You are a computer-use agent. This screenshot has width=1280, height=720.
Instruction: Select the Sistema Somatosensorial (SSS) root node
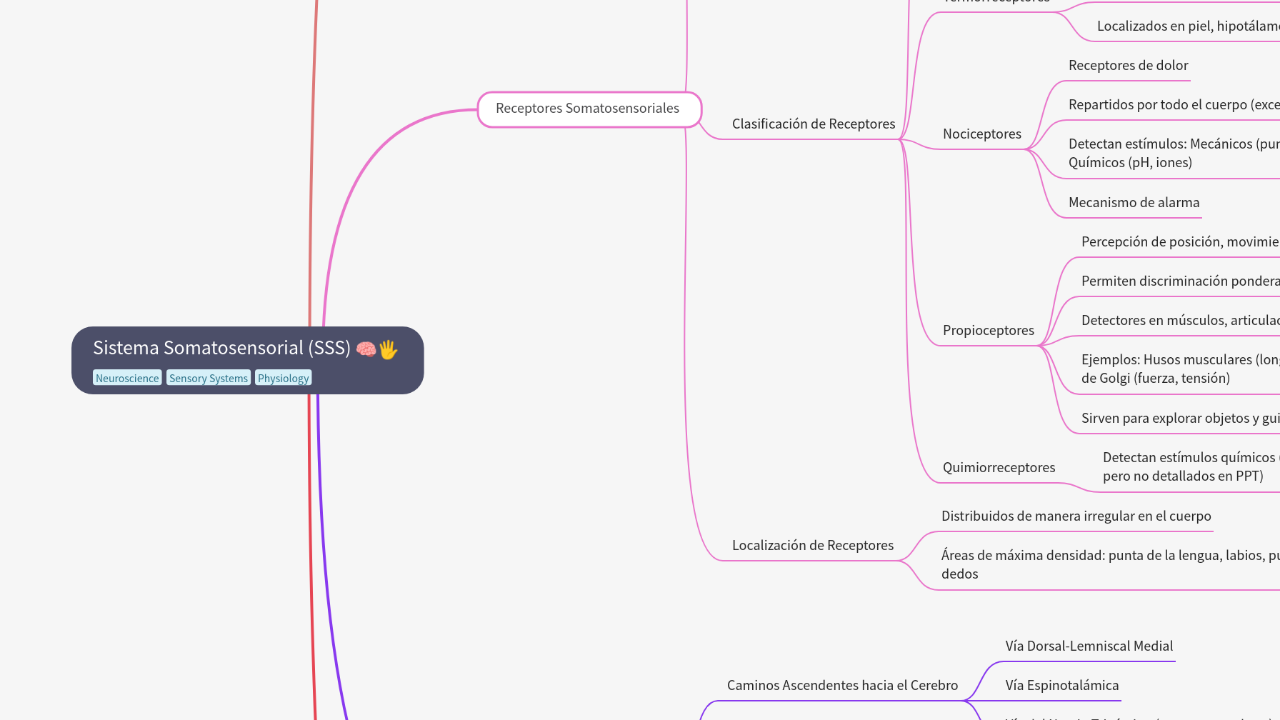click(222, 348)
